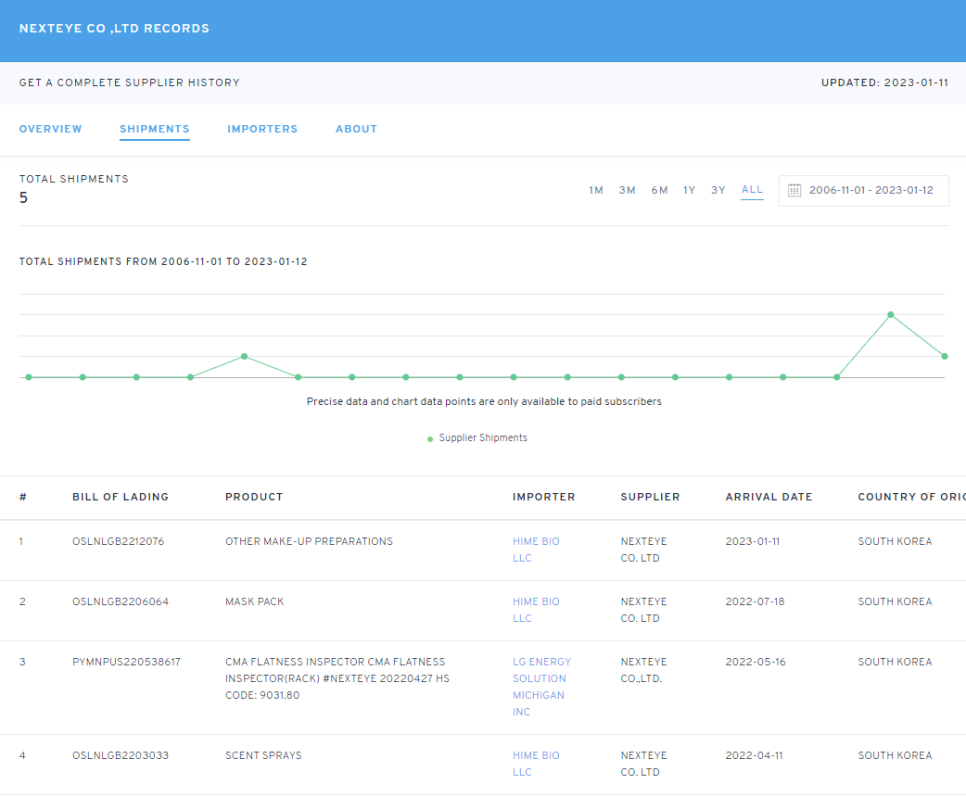The width and height of the screenshot is (966, 797).
Task: Pick the 3Y time range
Action: click(x=718, y=190)
